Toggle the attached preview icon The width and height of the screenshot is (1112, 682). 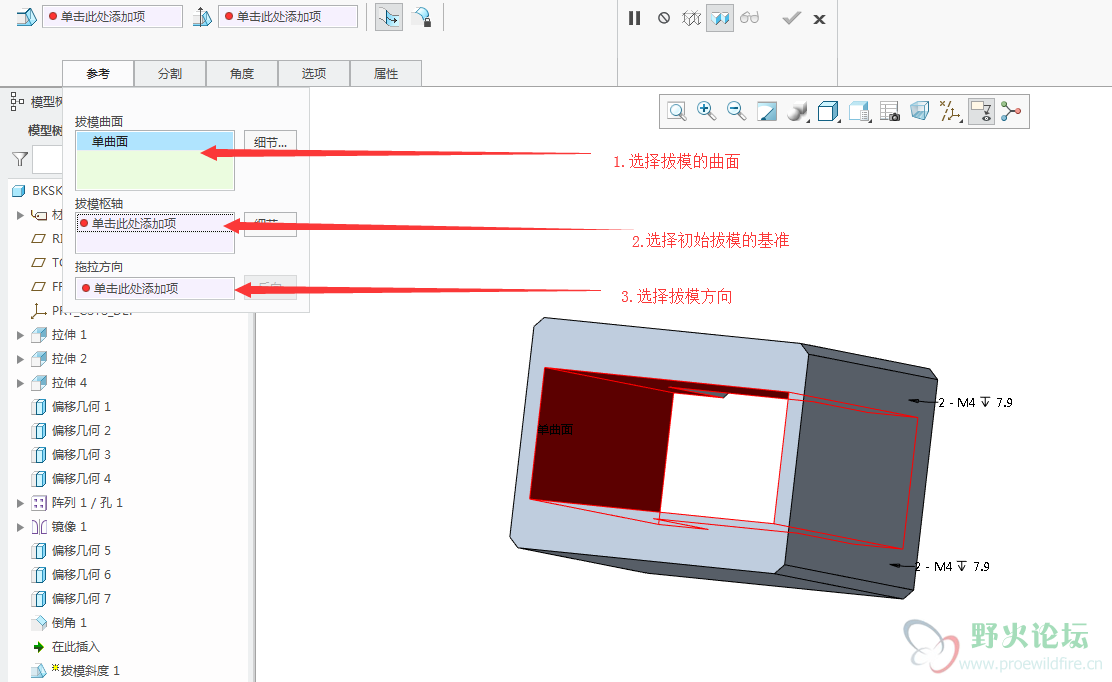point(720,18)
